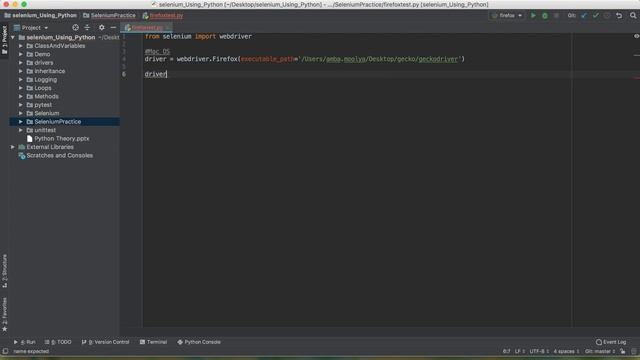Click selenium_Using_Python breadcrumb
The image size is (640, 360).
point(40,16)
